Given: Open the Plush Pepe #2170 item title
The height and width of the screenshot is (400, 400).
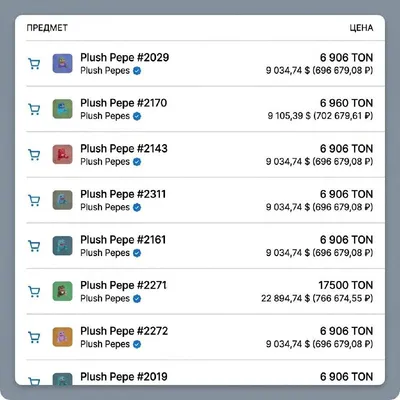Looking at the screenshot, I should coord(124,103).
